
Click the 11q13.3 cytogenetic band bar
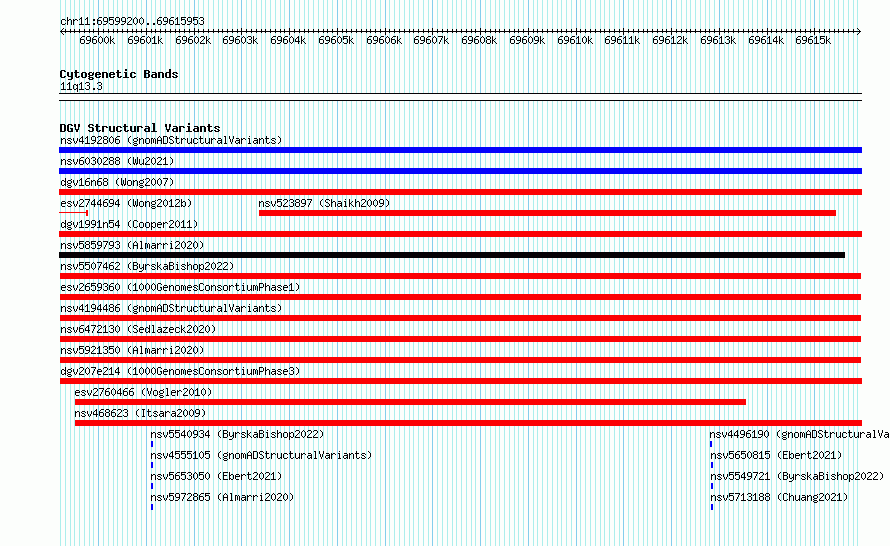(460, 97)
